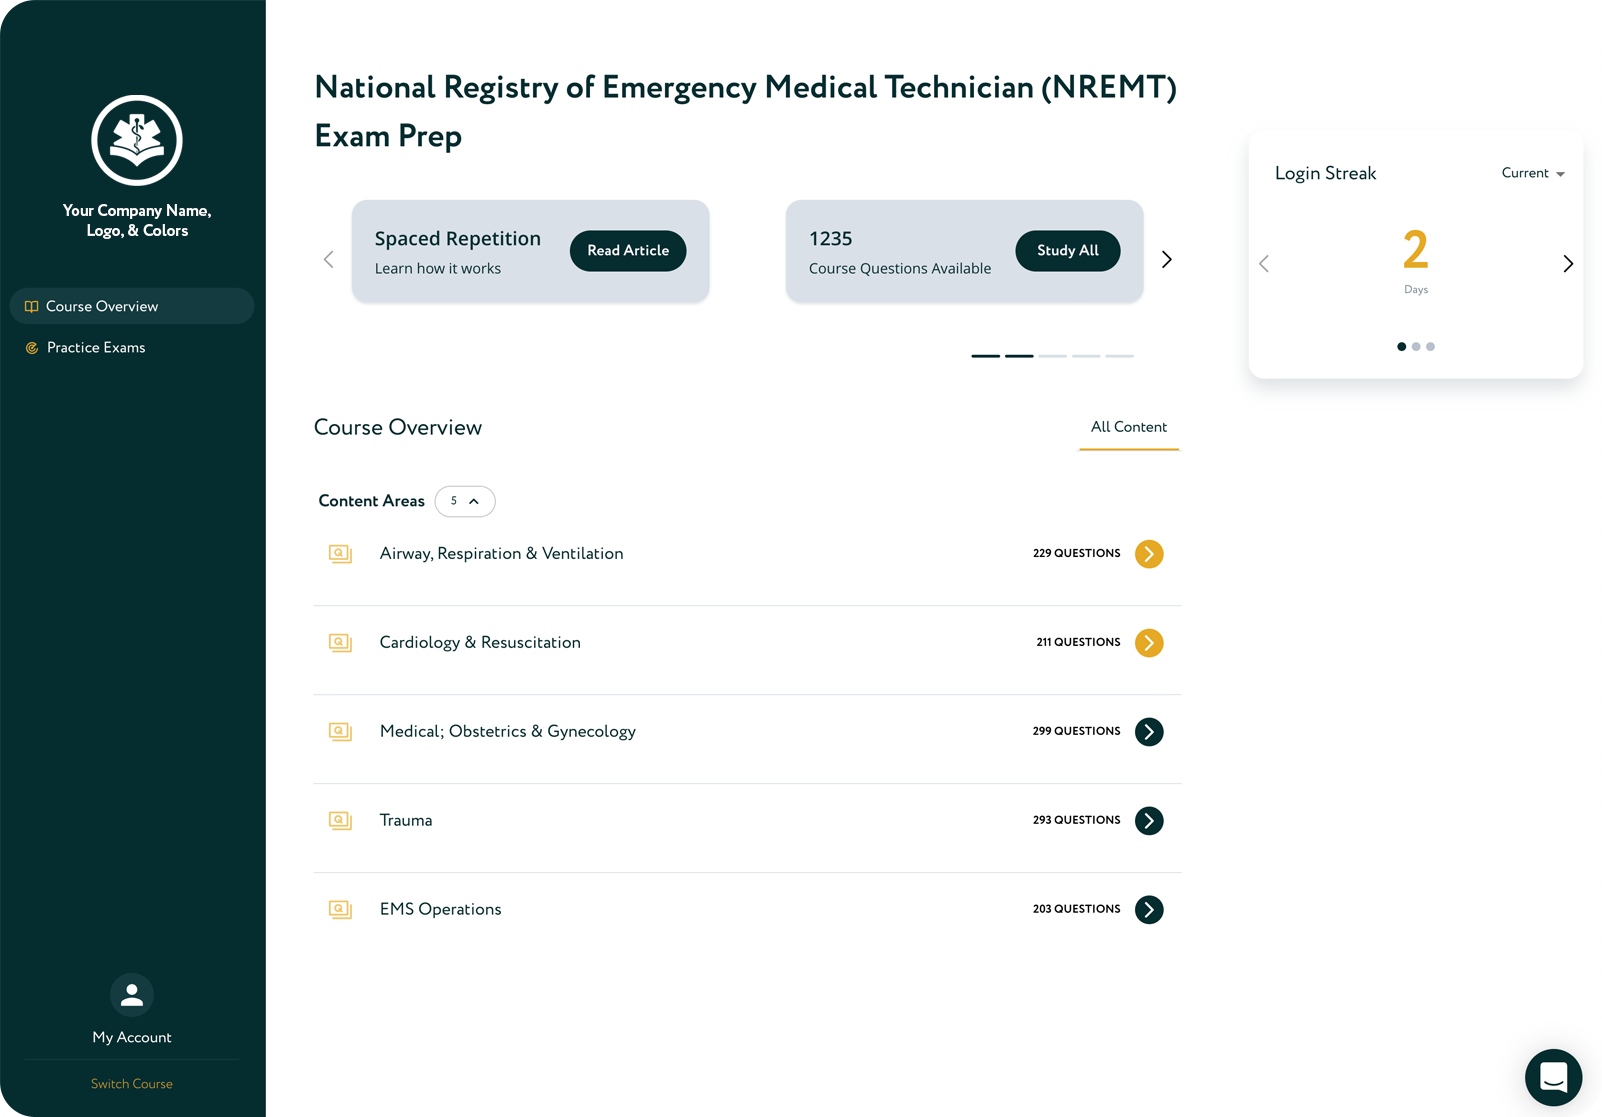Go to next carousel card arrow
Viewport: 1602px width, 1117px height.
(1166, 260)
